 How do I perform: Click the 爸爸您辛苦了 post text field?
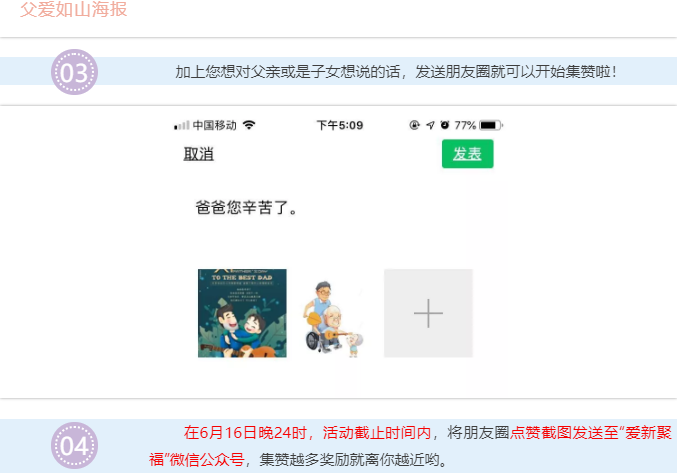(246, 209)
